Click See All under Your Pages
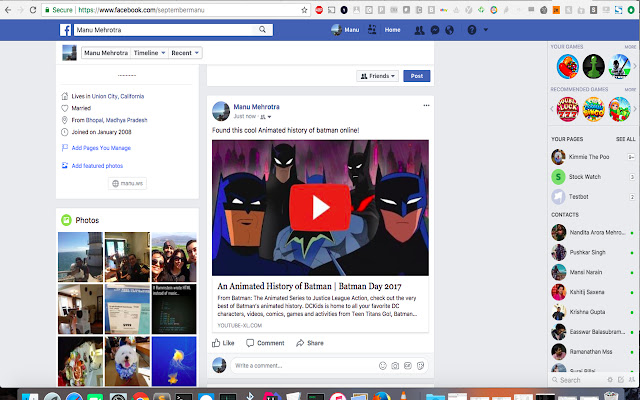The height and width of the screenshot is (400, 640). pos(625,139)
